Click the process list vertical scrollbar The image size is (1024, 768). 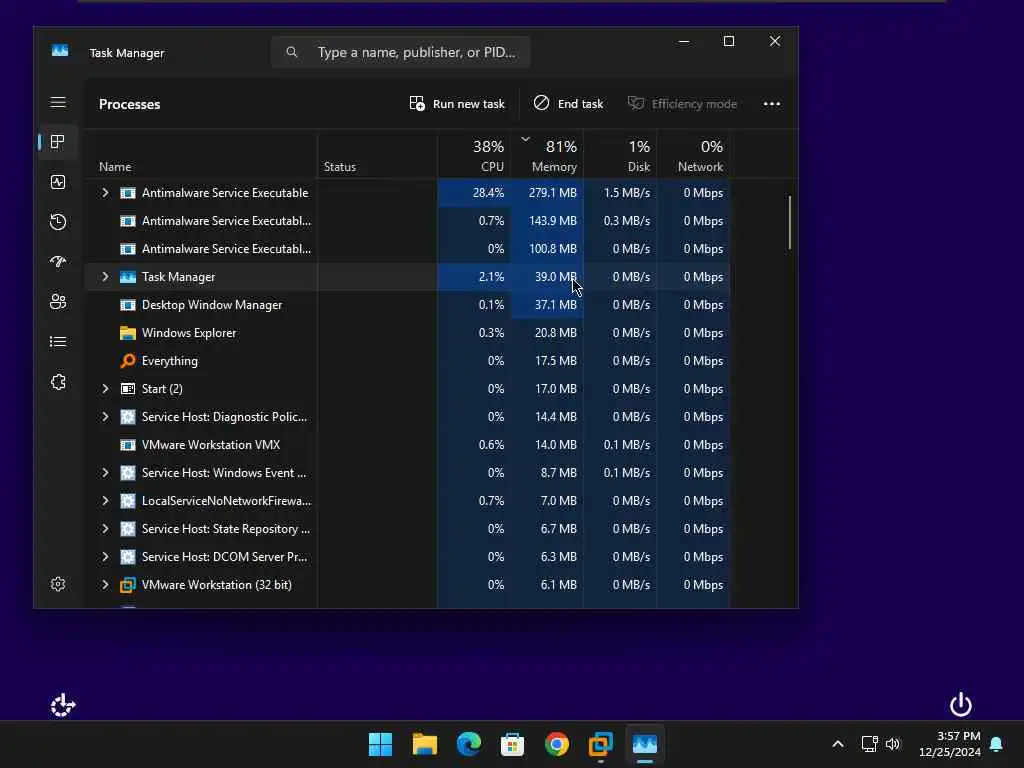click(790, 222)
